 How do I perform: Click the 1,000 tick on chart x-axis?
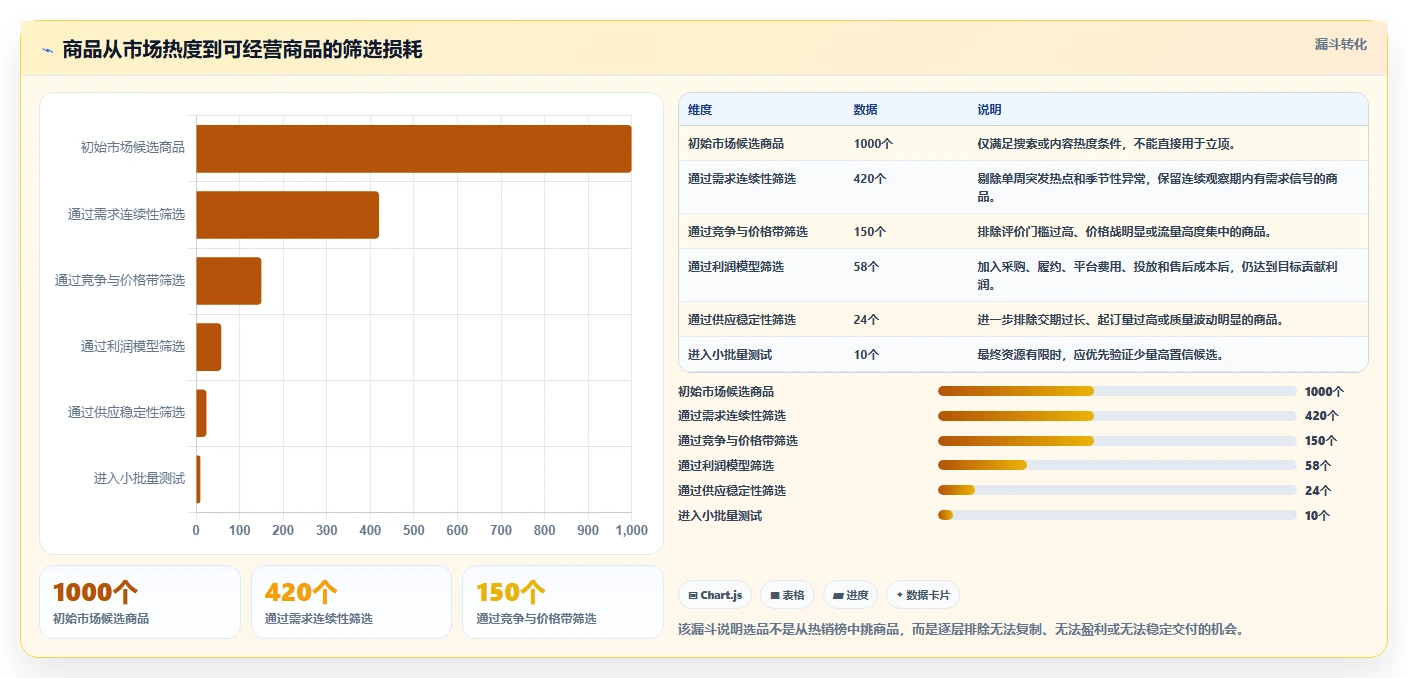pos(631,530)
